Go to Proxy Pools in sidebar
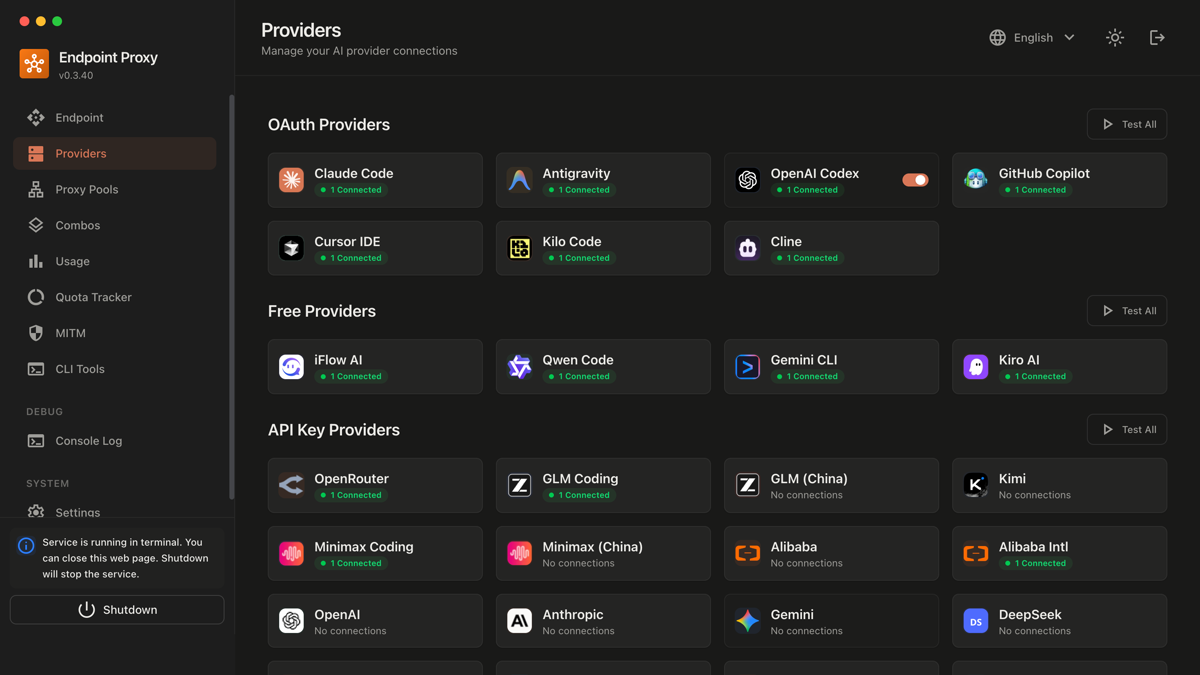The height and width of the screenshot is (675, 1200). [x=115, y=190]
